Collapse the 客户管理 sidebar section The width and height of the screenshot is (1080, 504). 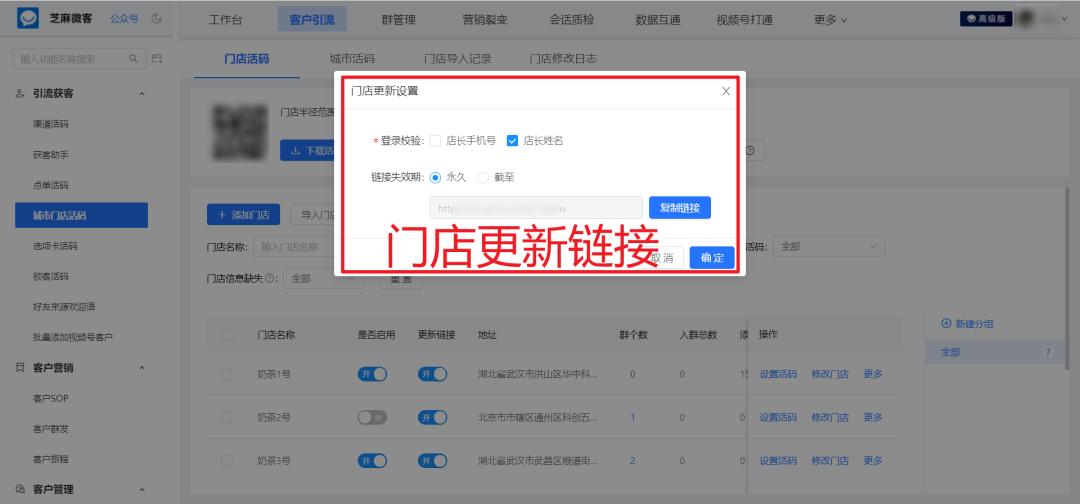tap(142, 490)
